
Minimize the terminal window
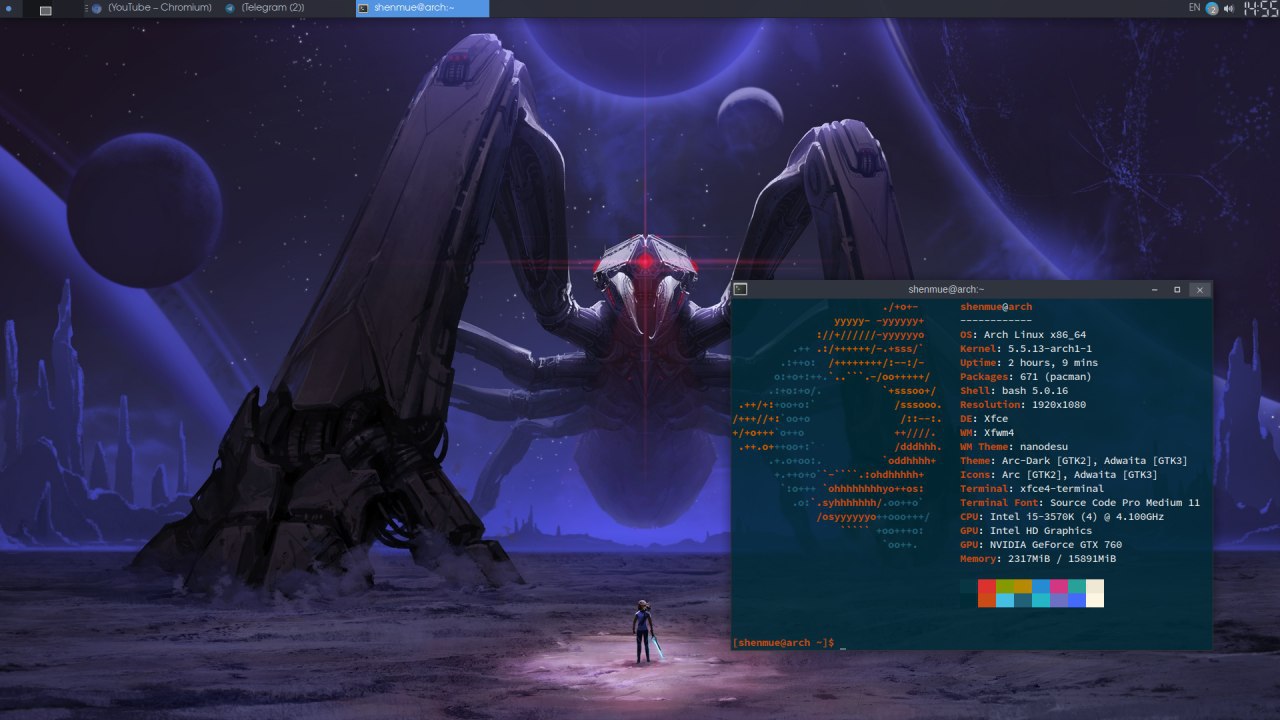click(x=1155, y=289)
